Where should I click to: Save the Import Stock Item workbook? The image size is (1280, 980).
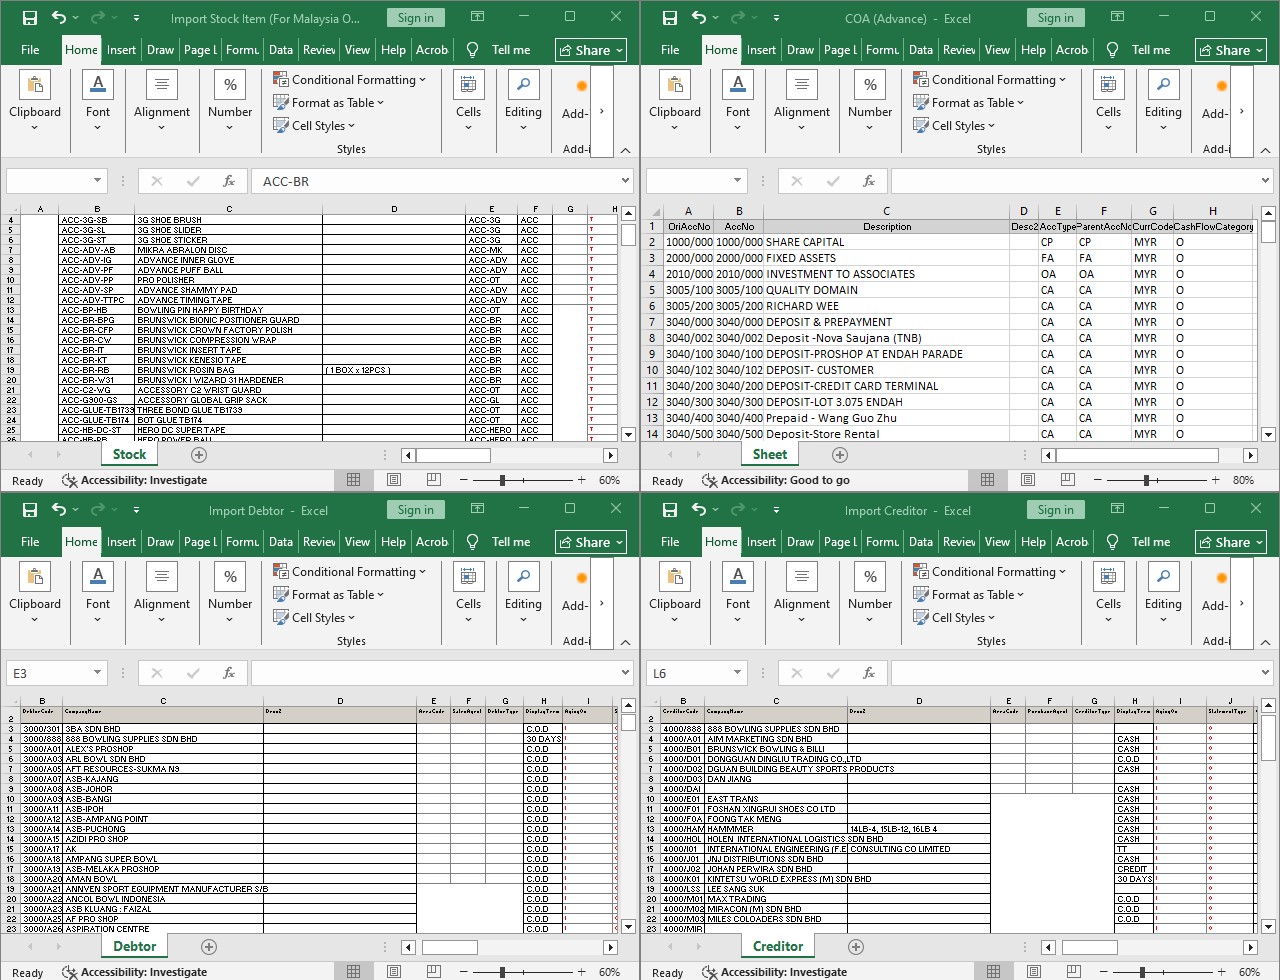point(30,18)
